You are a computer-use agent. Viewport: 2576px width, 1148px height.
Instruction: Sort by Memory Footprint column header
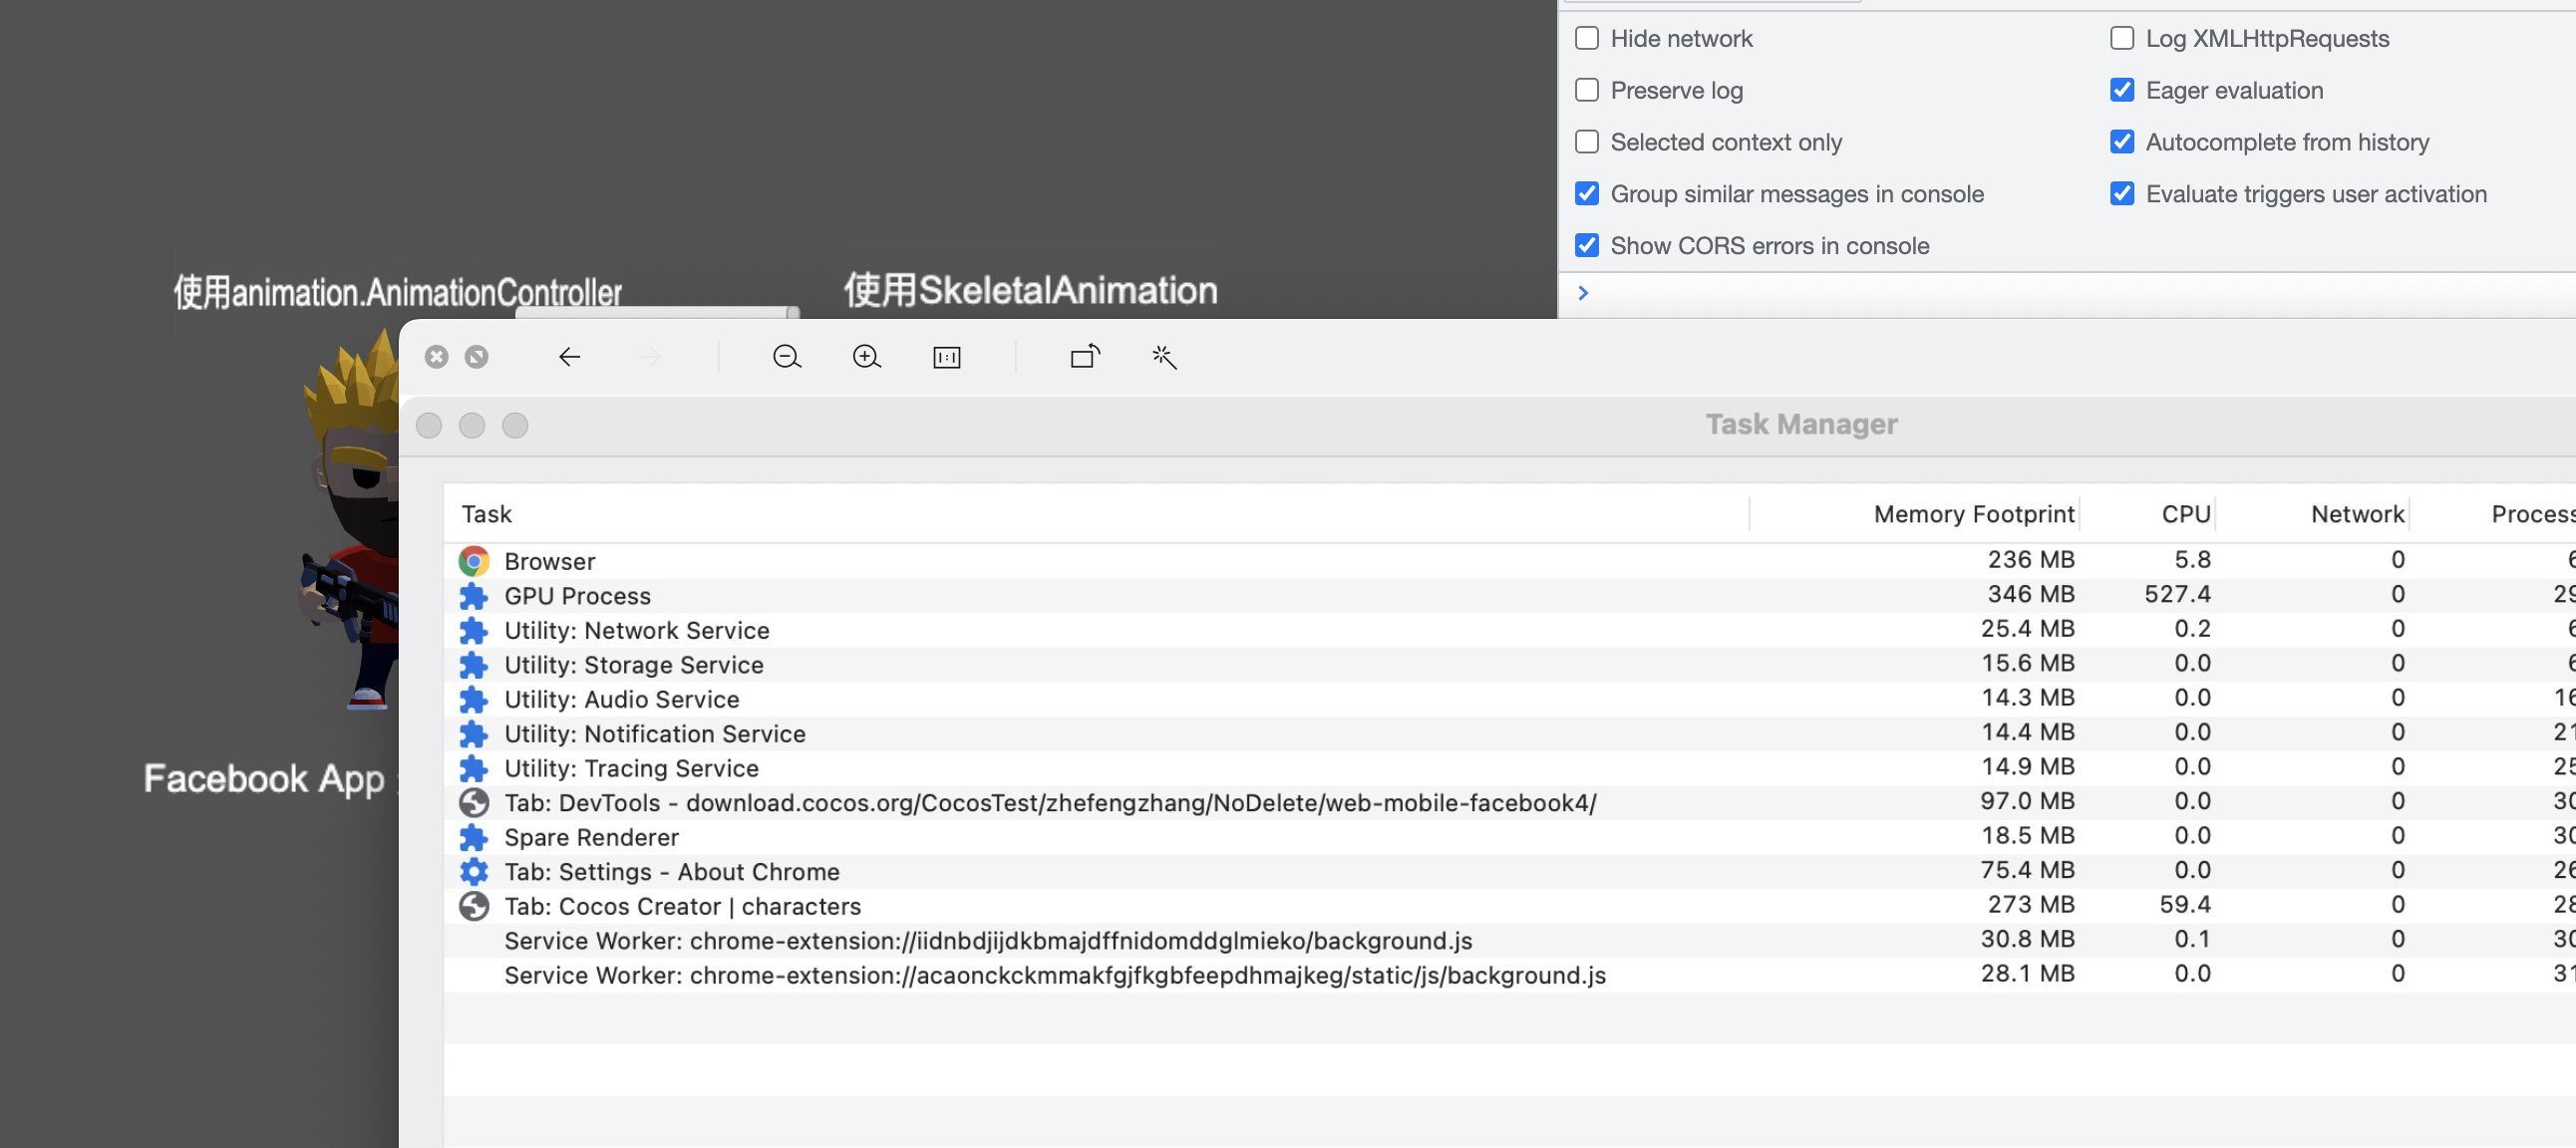[1973, 514]
